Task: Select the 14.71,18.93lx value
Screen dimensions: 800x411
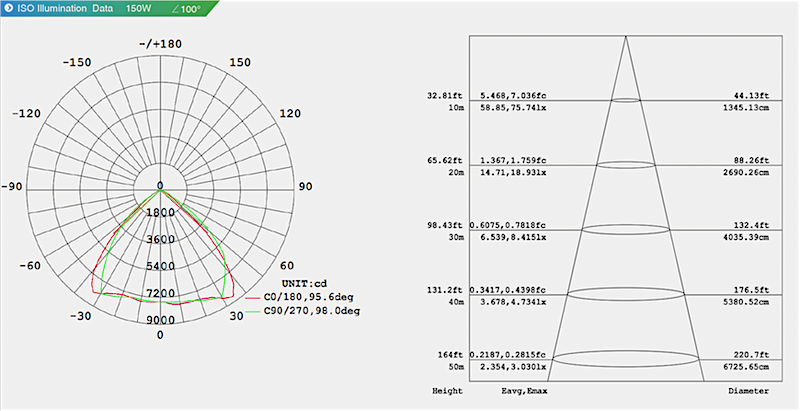Action: [513, 172]
